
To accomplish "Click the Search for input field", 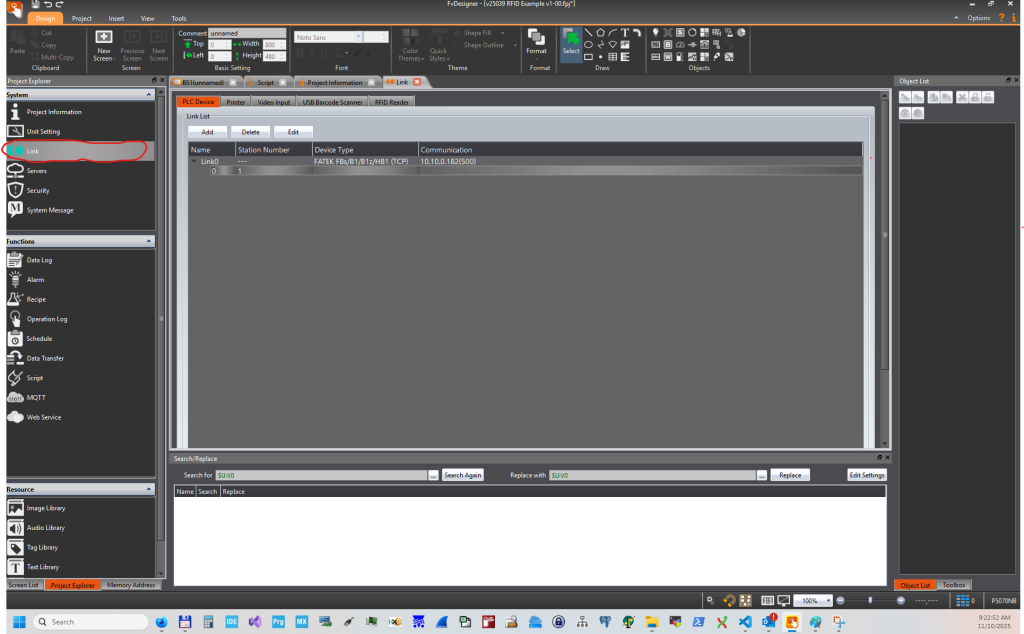I will coord(320,475).
